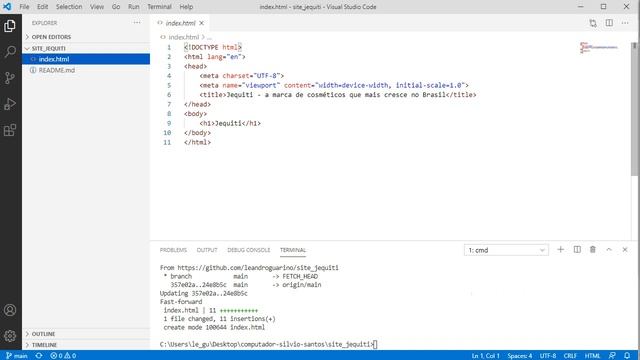The width and height of the screenshot is (640, 360).
Task: Open notifications bell in status bar
Action: tap(627, 356)
